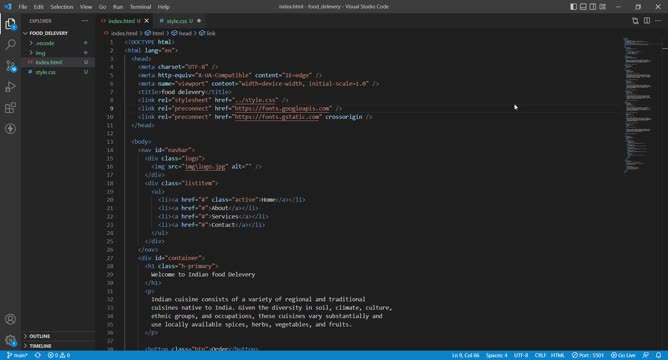Open the Manage gear icon
Image resolution: width=668 pixels, height=360 pixels.
10,340
